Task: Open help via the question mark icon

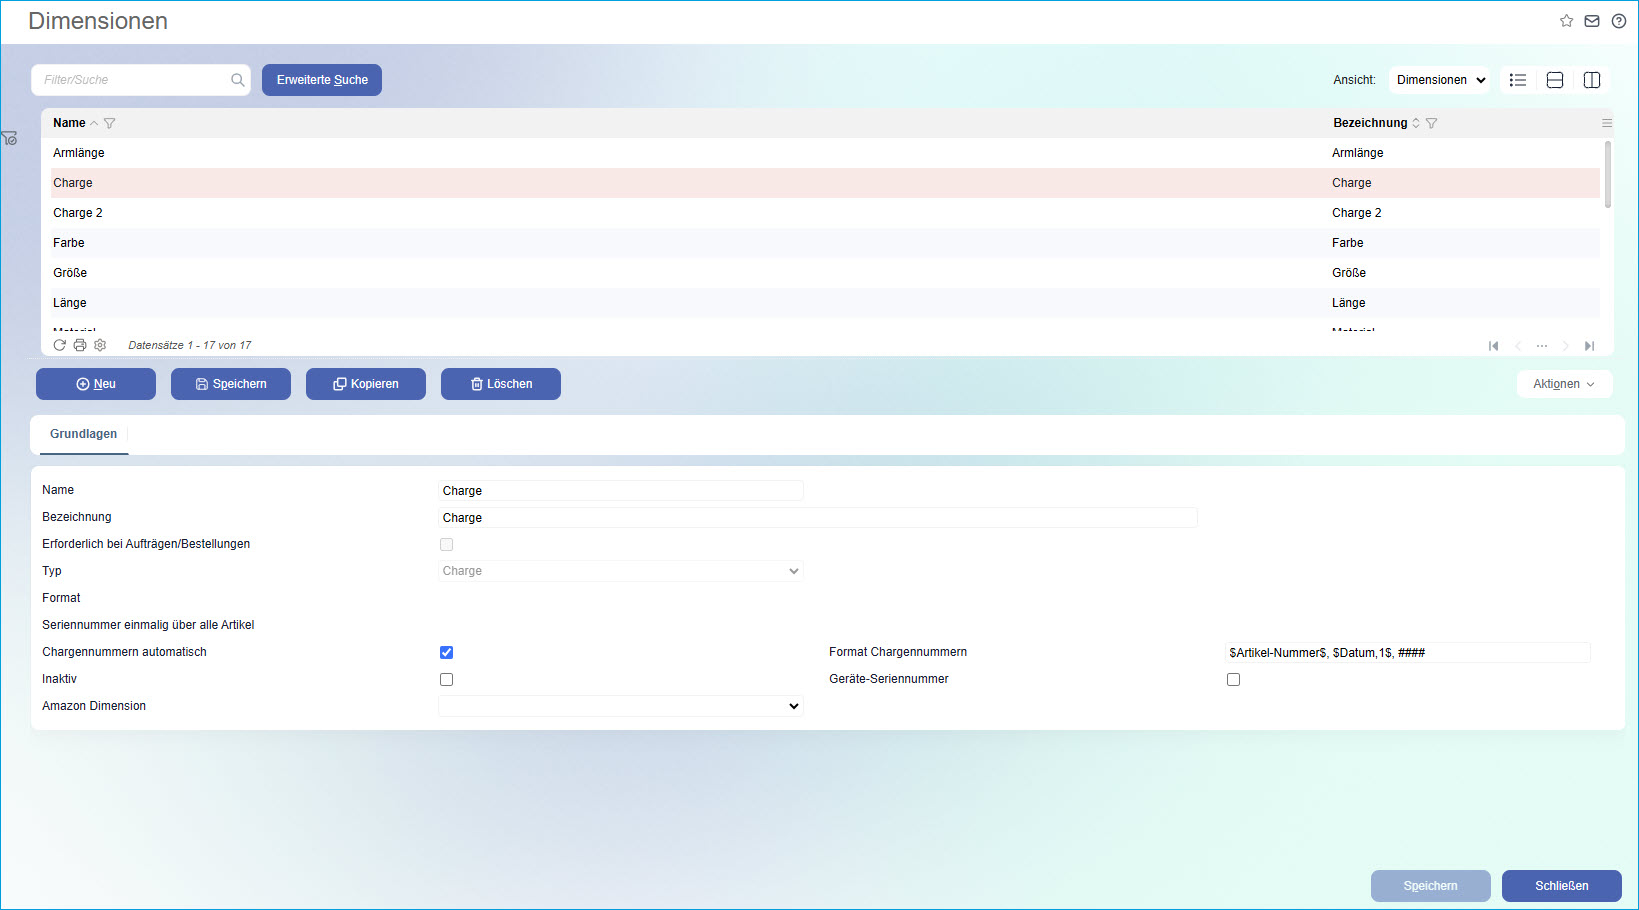Action: click(x=1619, y=21)
